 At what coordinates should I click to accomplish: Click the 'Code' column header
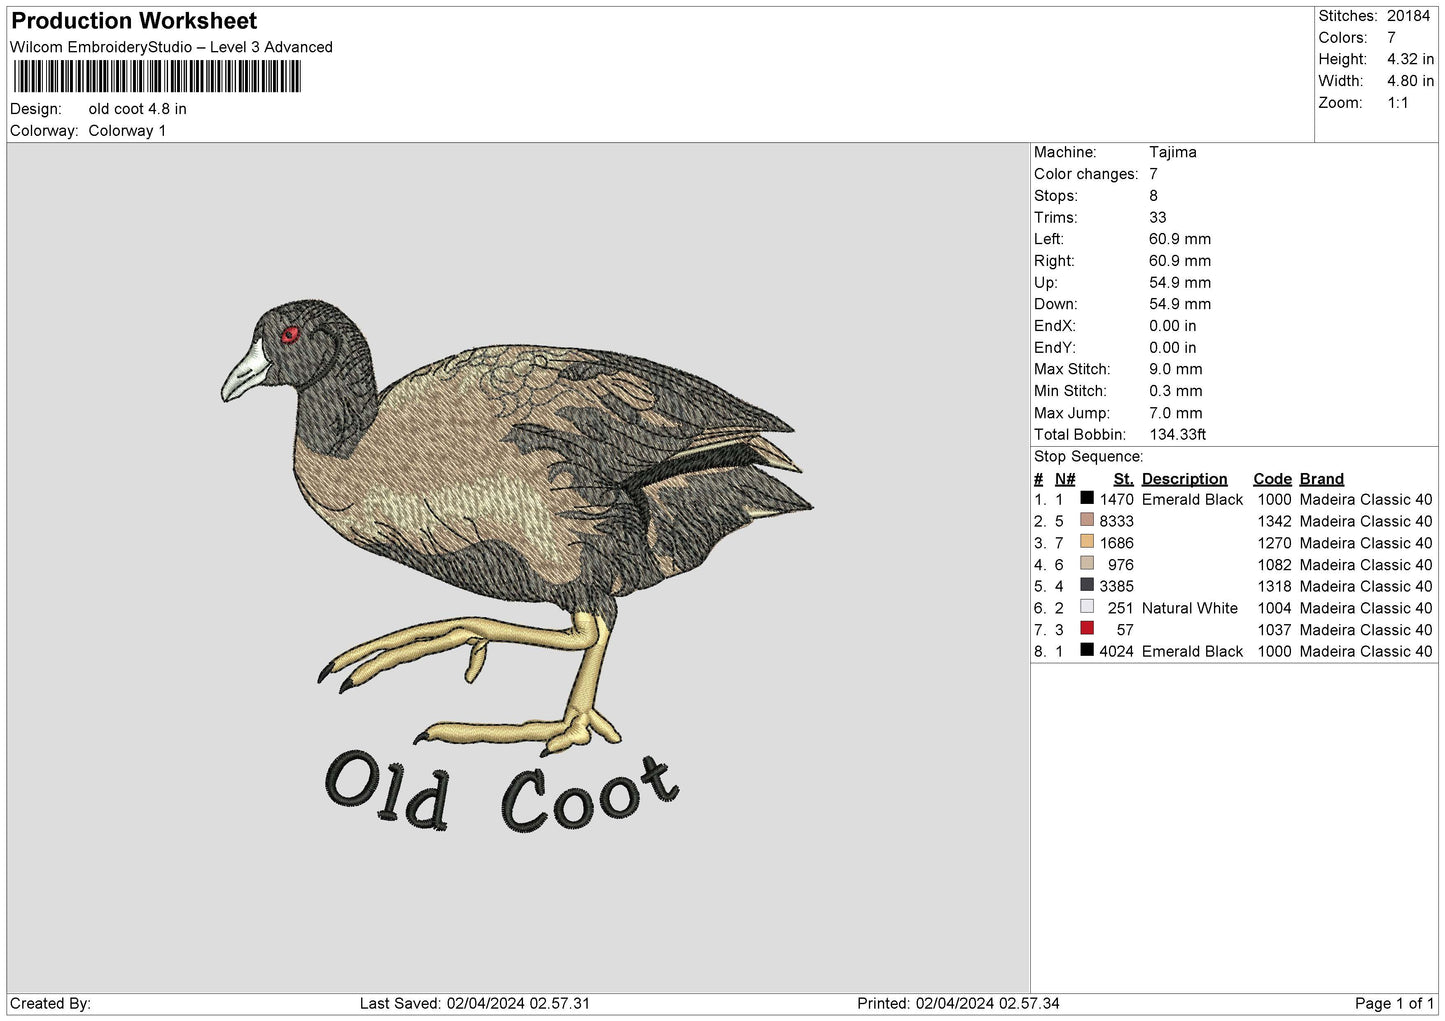point(1272,479)
